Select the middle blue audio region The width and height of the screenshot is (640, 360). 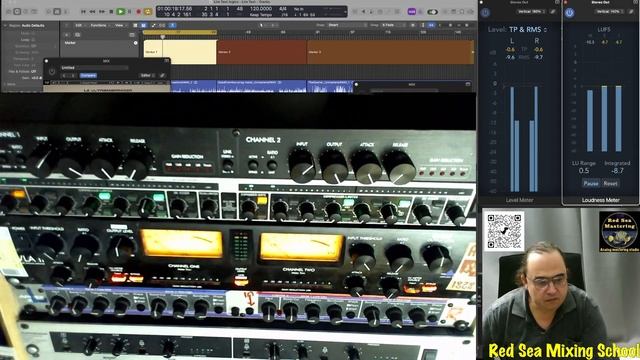pos(262,86)
